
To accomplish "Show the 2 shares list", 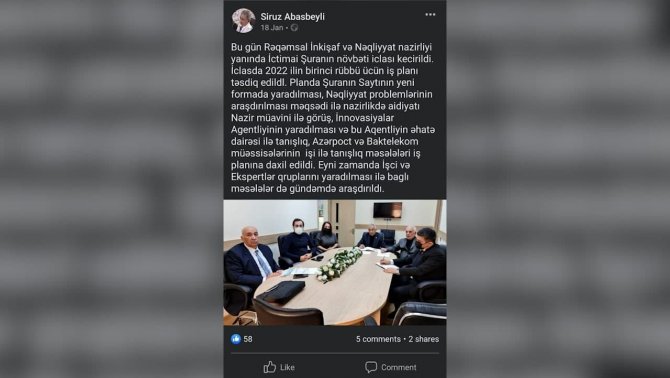I will click(x=423, y=339).
